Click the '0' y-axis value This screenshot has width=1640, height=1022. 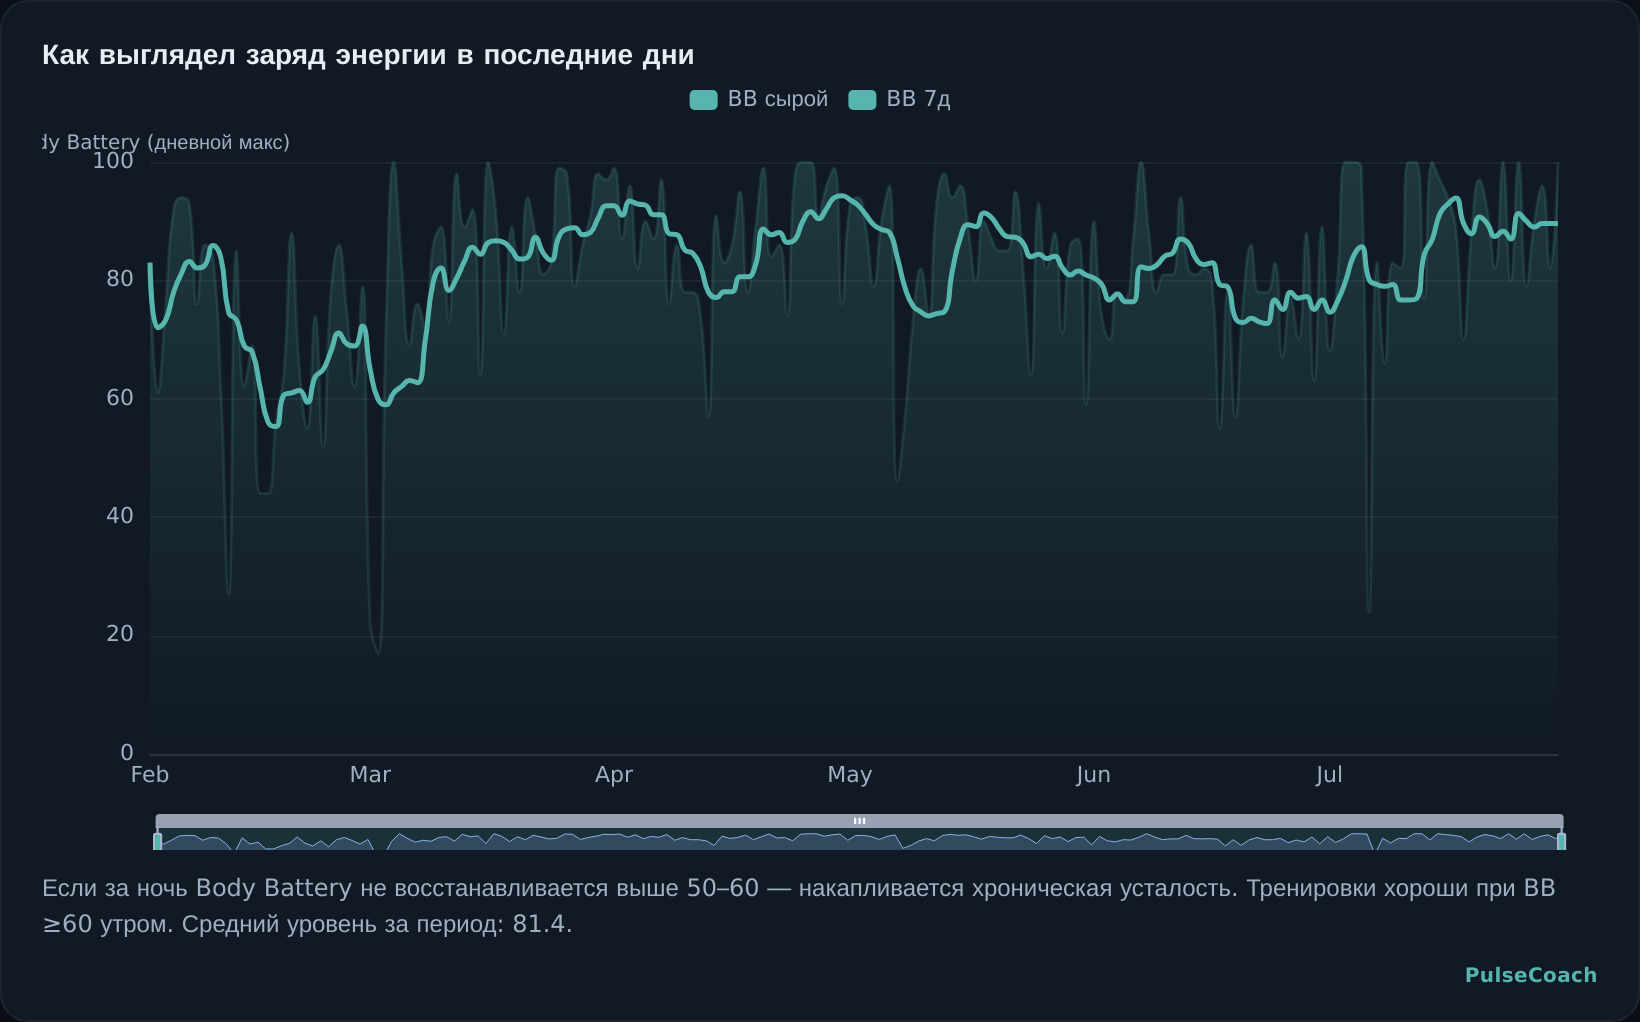click(127, 753)
